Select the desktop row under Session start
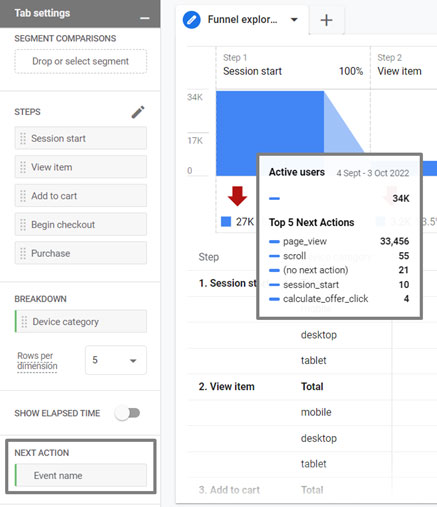This screenshot has height=507, width=437. [319, 335]
